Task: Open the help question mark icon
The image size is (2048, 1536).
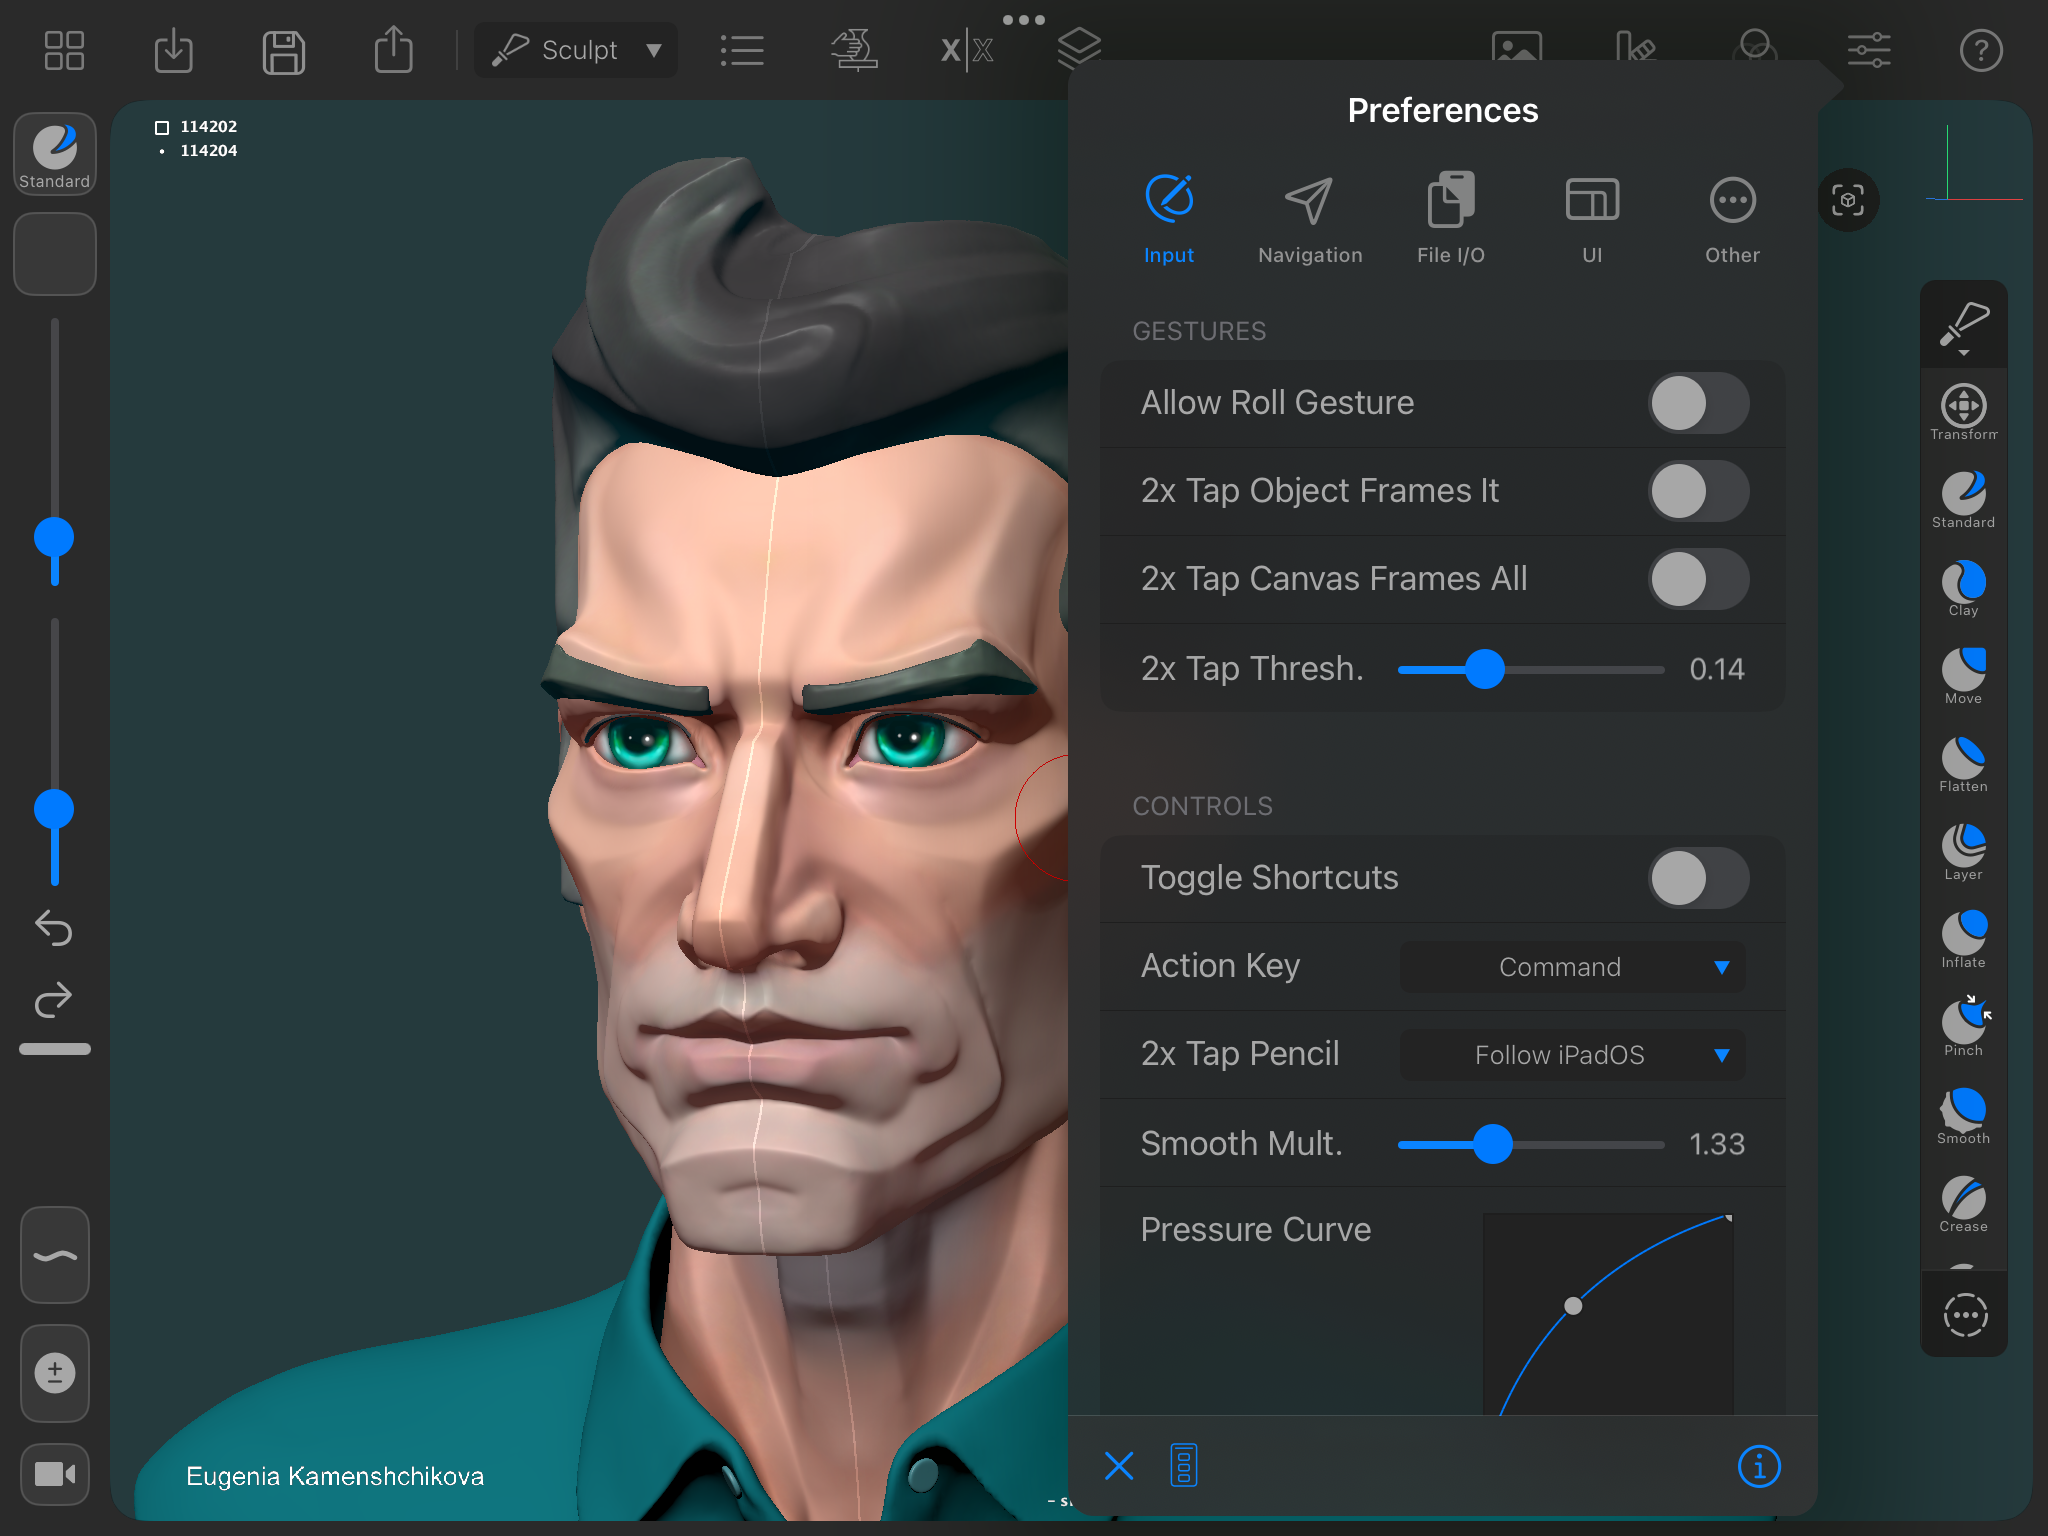Action: click(1981, 50)
